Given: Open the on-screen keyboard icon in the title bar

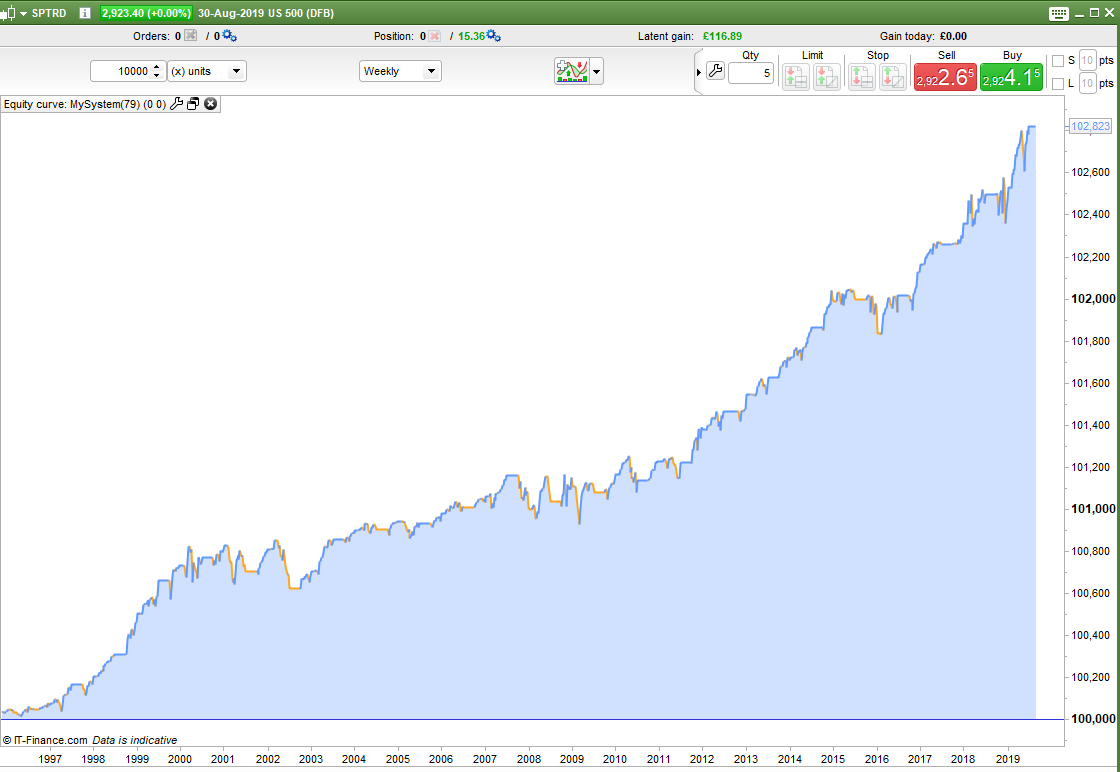Looking at the screenshot, I should pyautogui.click(x=1059, y=14).
